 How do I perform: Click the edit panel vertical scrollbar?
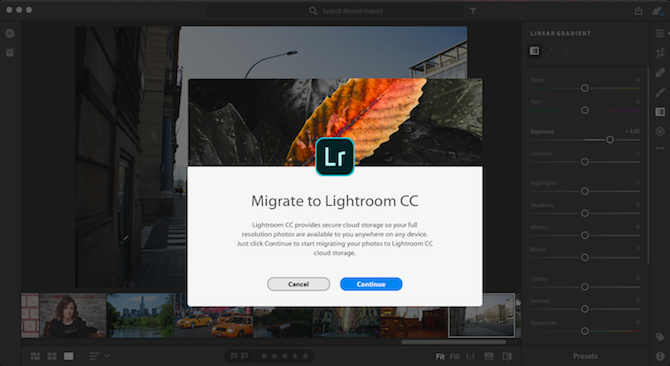(649, 164)
